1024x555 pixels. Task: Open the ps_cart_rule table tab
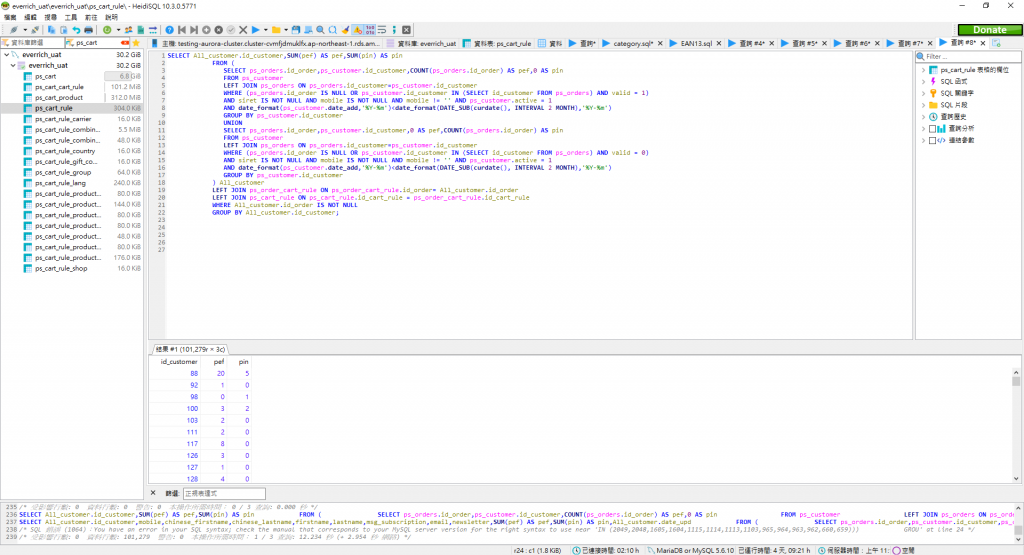click(x=497, y=43)
